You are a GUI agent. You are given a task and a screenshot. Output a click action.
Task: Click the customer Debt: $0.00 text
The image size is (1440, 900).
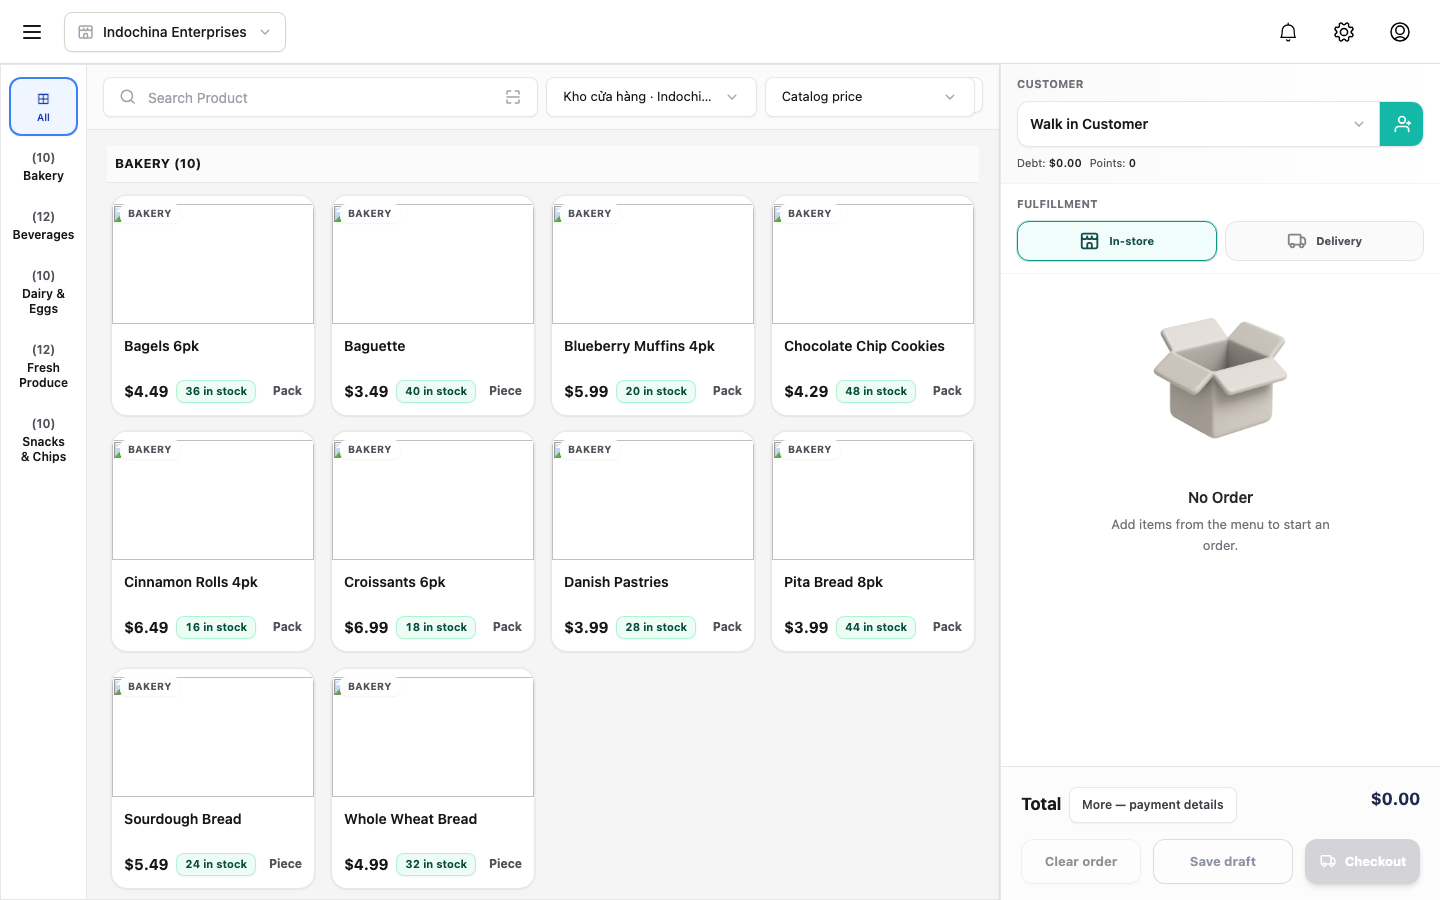click(1049, 163)
